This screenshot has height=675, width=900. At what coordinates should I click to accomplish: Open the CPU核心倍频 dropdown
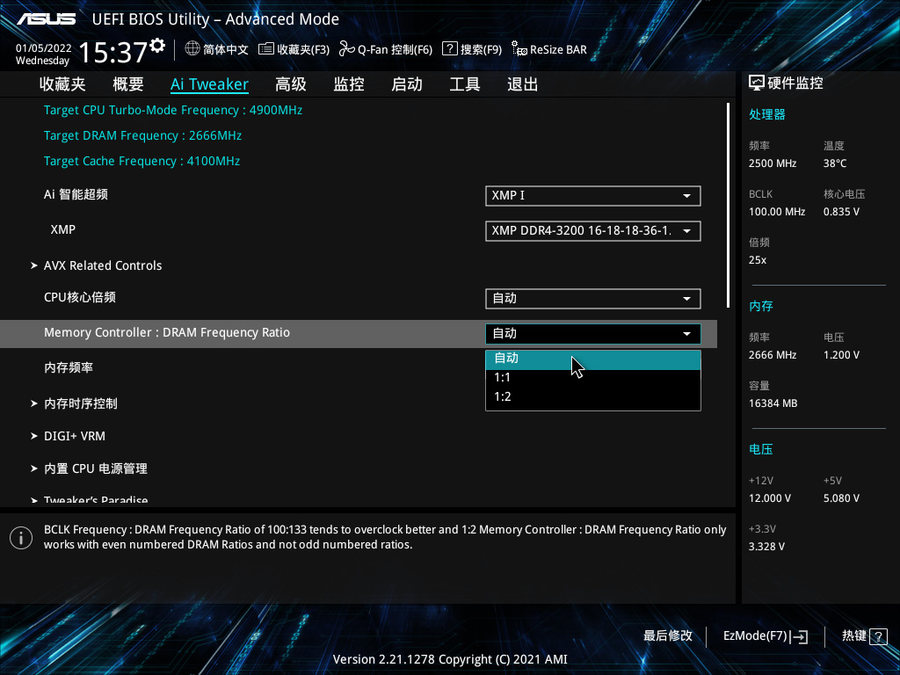592,298
